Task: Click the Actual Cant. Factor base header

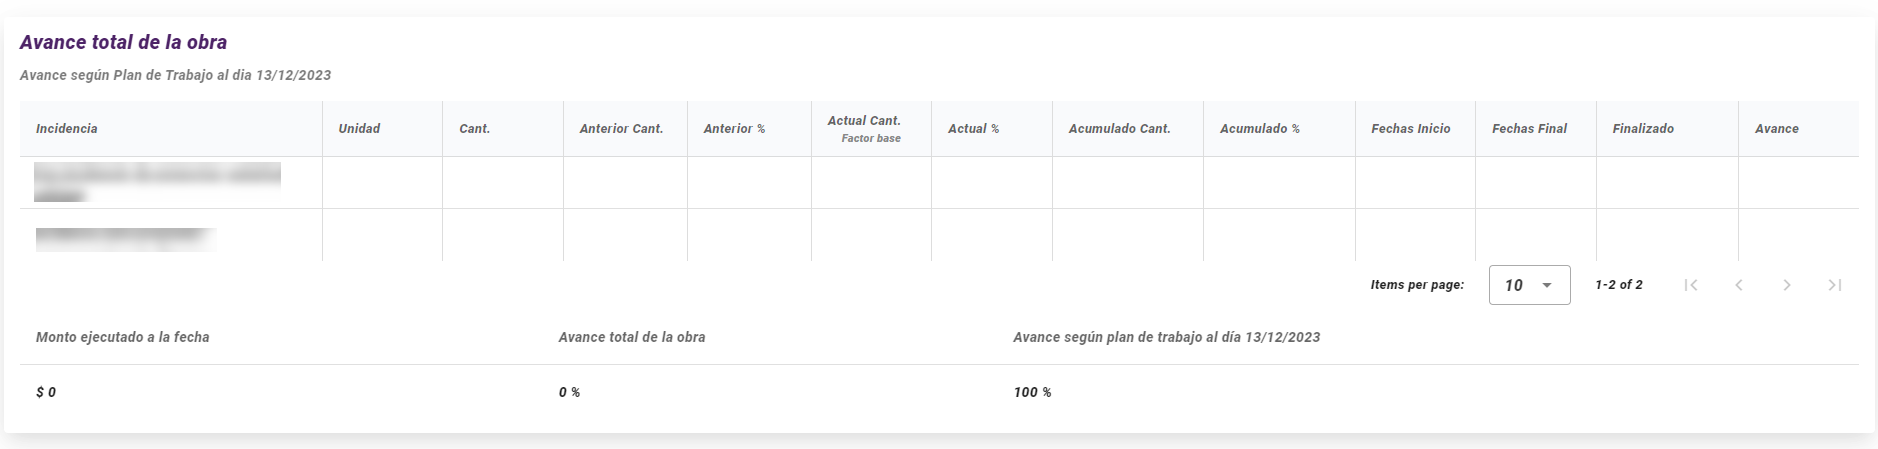Action: pos(864,129)
